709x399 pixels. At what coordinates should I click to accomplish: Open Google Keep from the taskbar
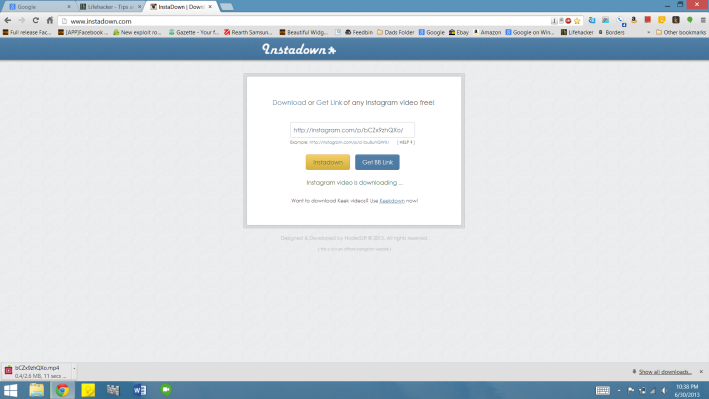point(88,390)
